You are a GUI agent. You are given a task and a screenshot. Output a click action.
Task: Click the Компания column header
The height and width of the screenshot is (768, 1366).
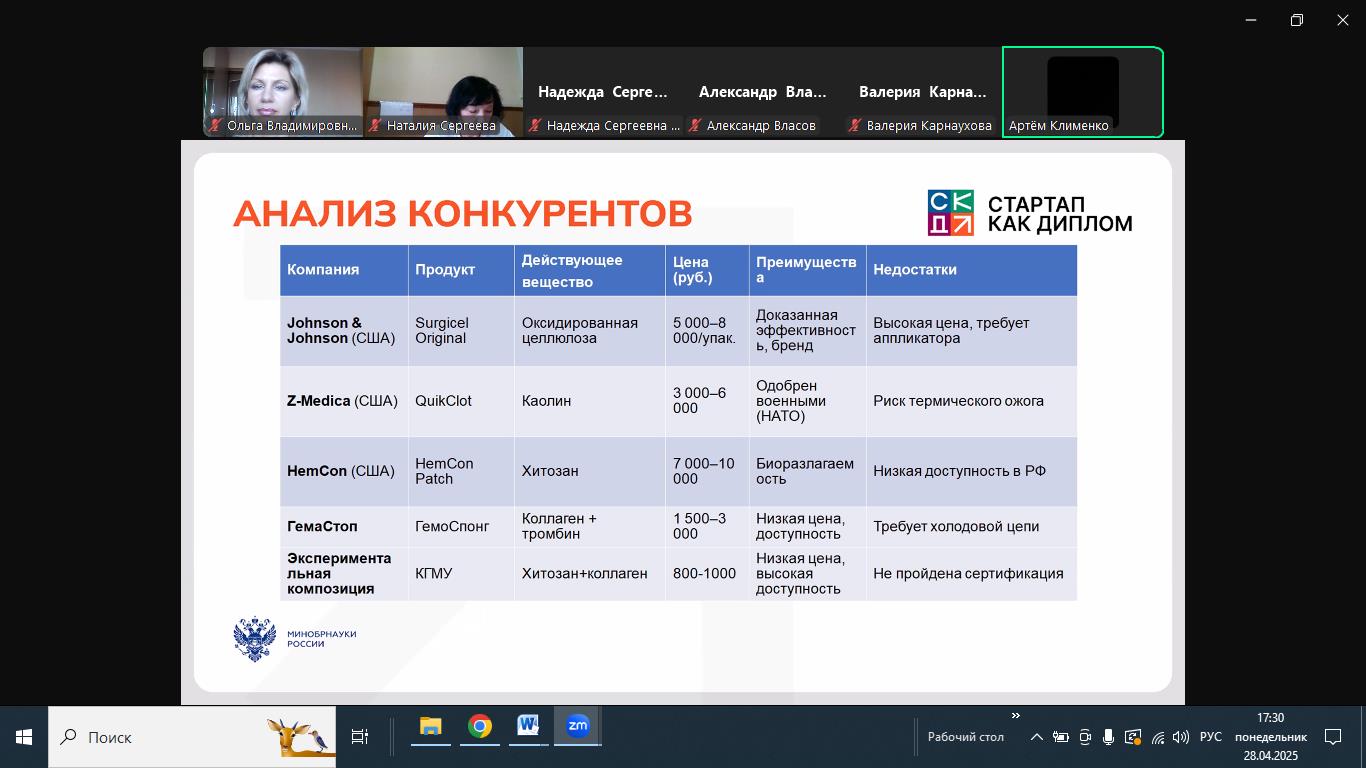click(x=344, y=270)
